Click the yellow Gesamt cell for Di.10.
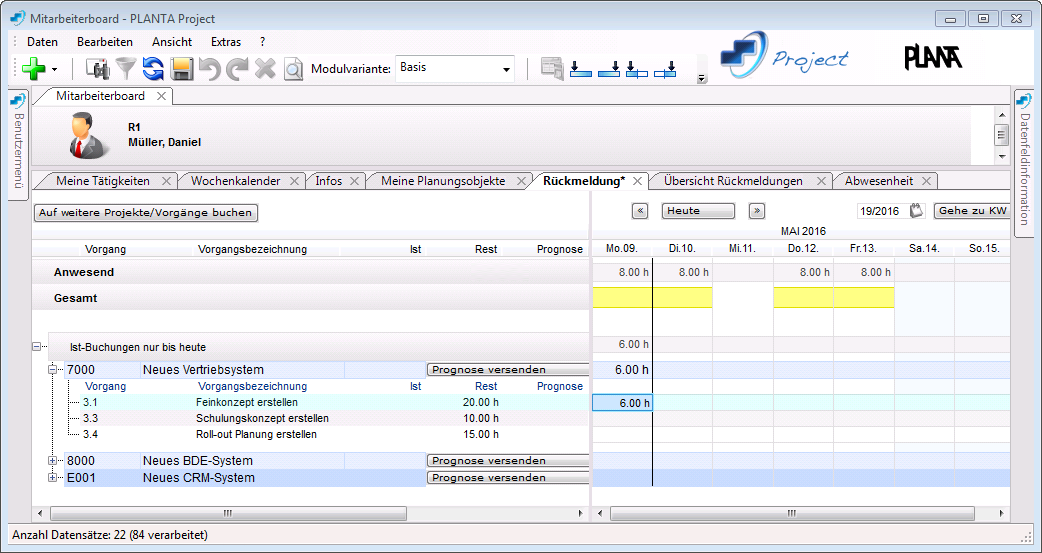This screenshot has height=553, width=1042. 682,298
